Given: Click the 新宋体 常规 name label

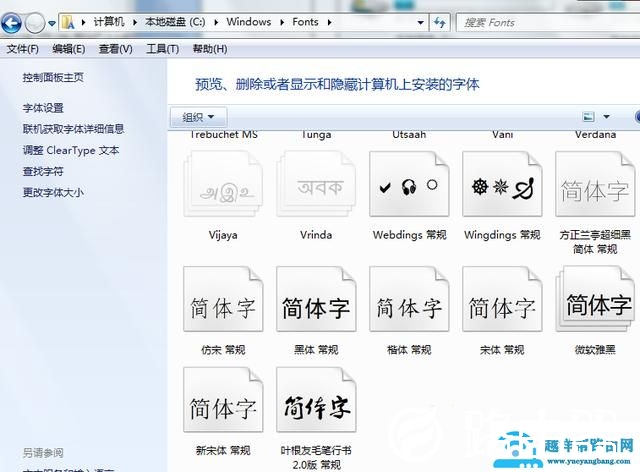Looking at the screenshot, I should [x=223, y=451].
